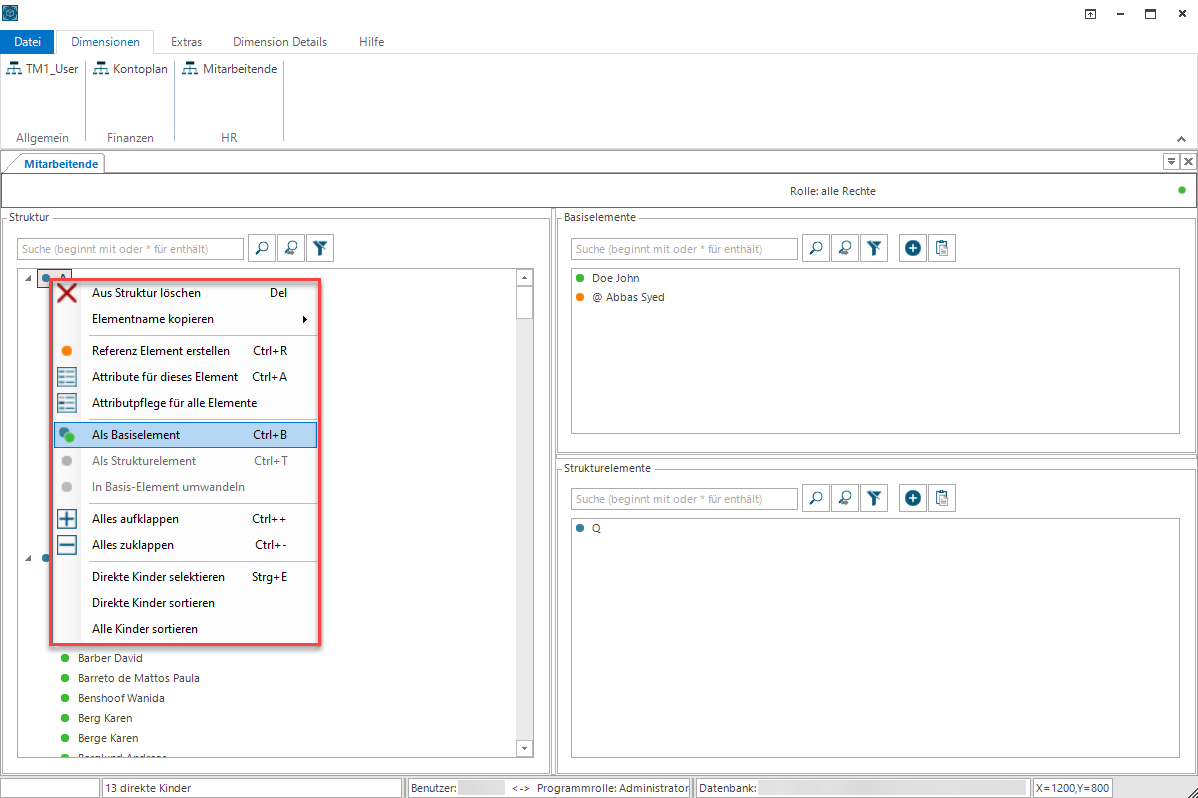Collapse the top tree node A
1198x798 pixels.
click(x=28, y=278)
